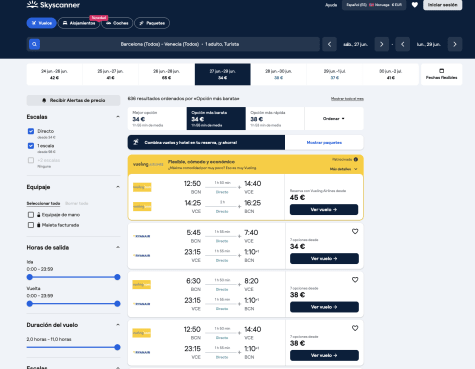The height and width of the screenshot is (369, 475).
Task: Click Ver vuelo for 34 € Ryanair
Action: pyautogui.click(x=324, y=259)
